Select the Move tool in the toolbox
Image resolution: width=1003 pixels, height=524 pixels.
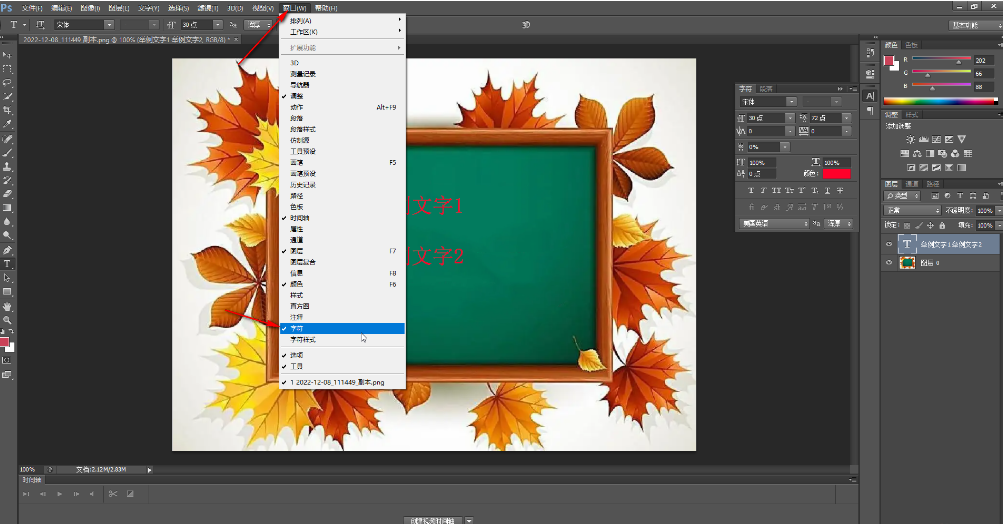7,54
